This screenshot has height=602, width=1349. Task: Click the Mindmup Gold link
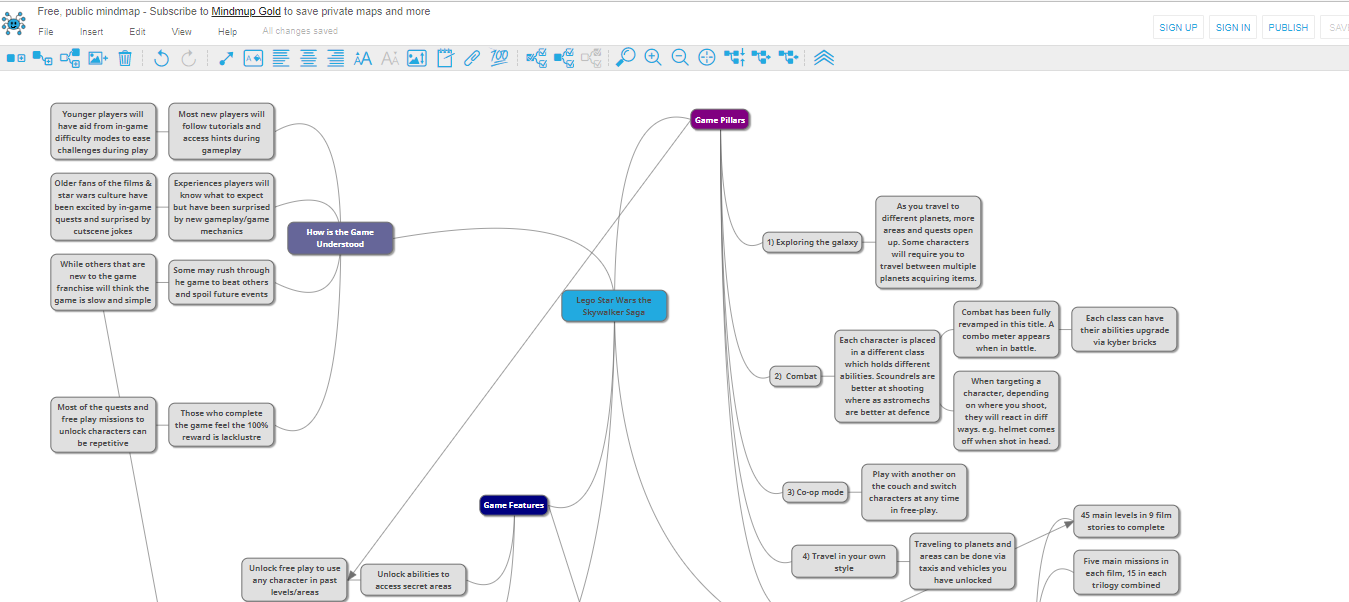(x=246, y=12)
